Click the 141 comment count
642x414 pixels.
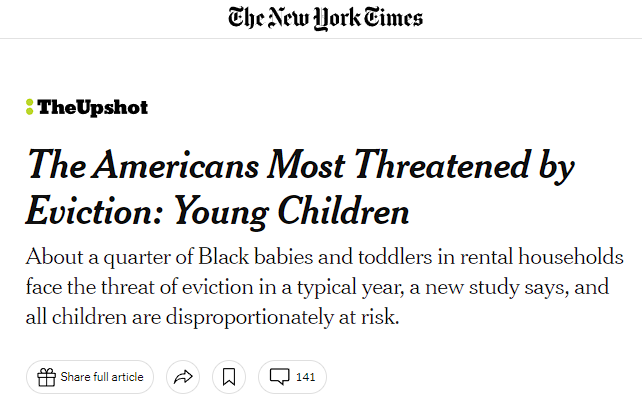pos(305,377)
